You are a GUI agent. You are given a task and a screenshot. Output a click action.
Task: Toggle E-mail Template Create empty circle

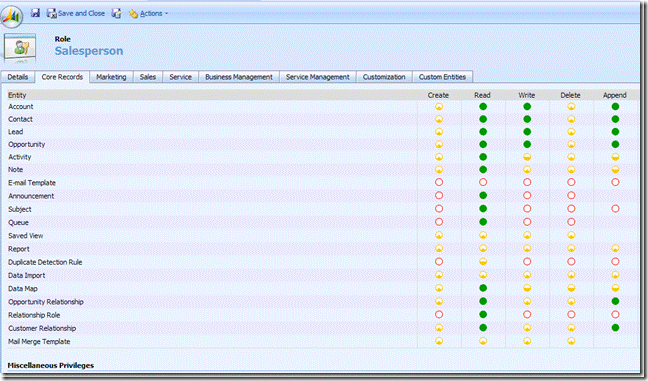439,182
